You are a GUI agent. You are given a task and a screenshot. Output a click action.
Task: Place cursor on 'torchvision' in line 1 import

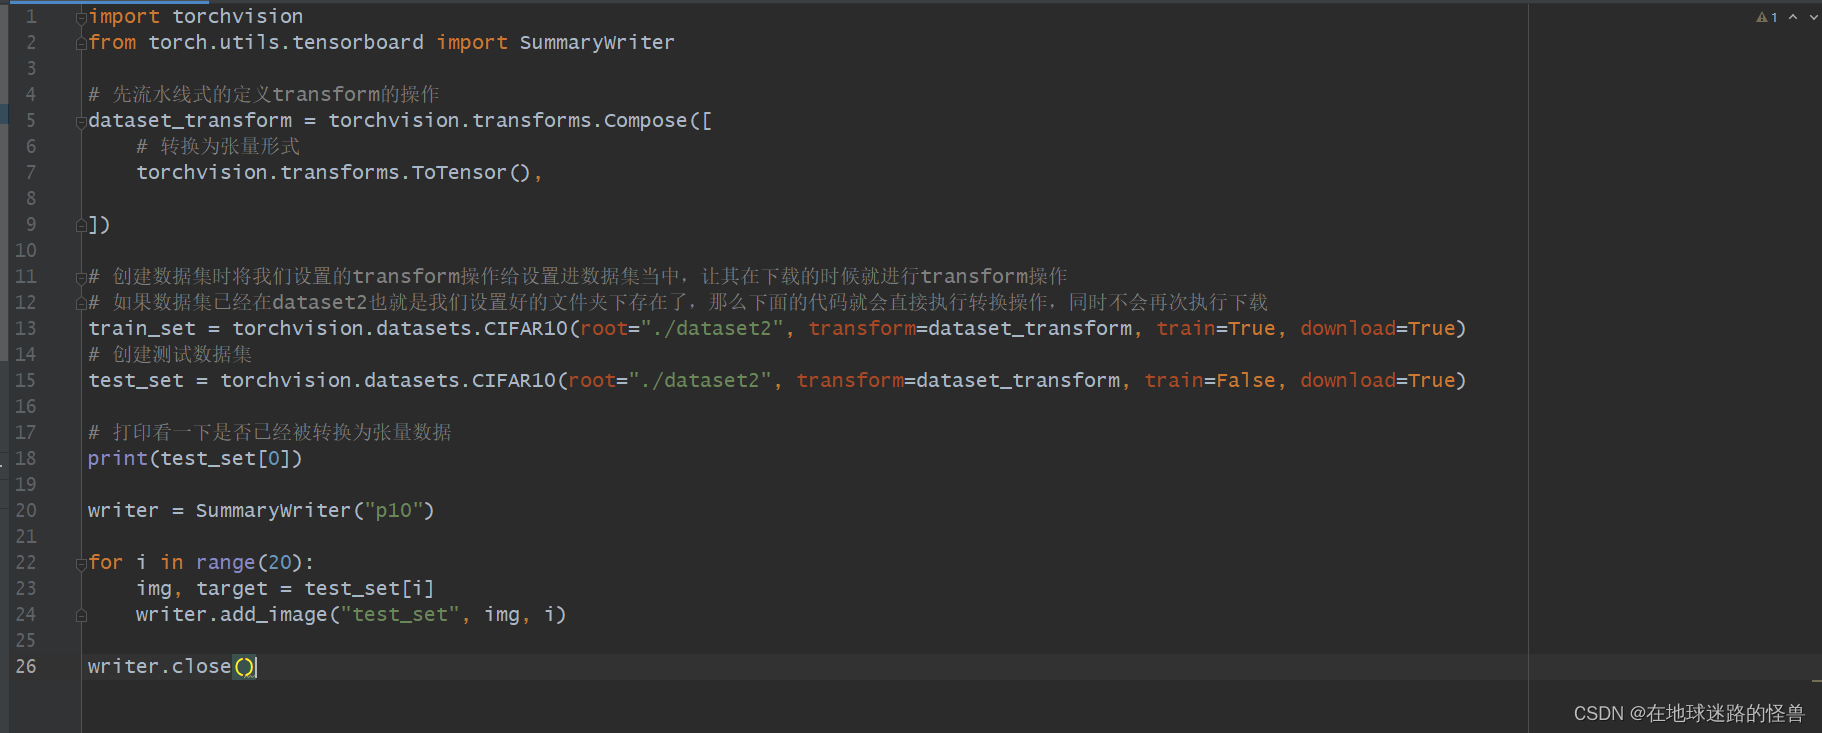click(x=238, y=16)
